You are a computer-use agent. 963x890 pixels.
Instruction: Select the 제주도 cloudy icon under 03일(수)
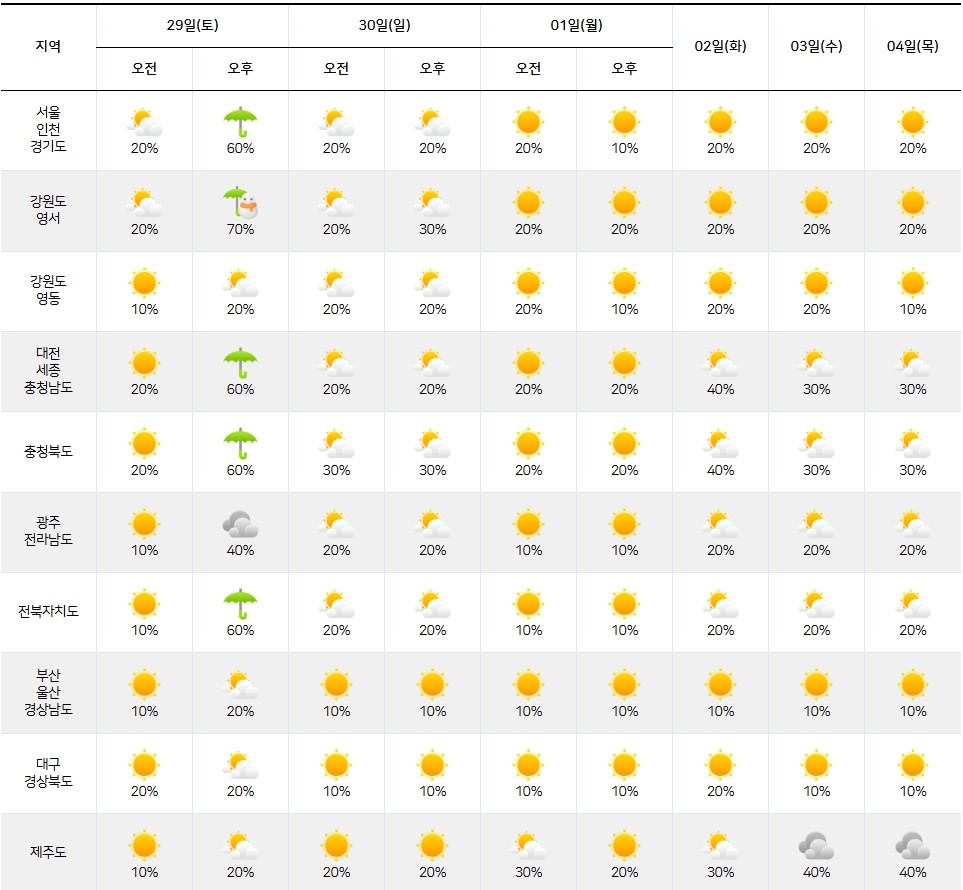click(816, 846)
